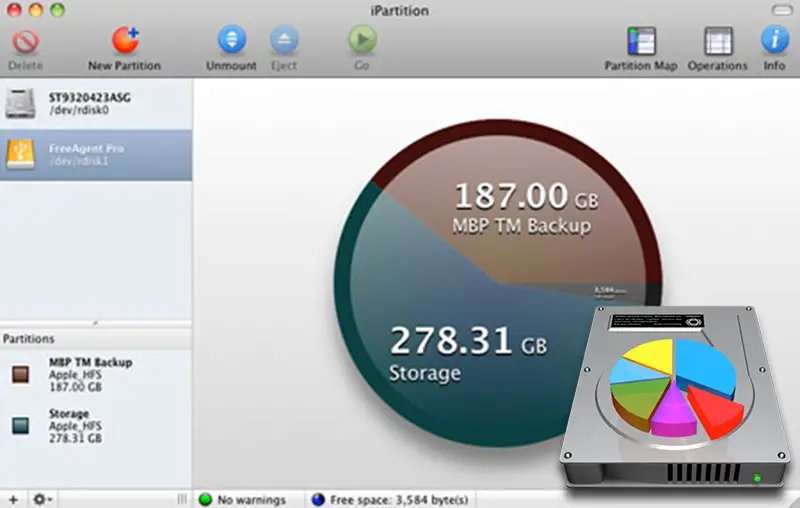Viewport: 800px width, 508px height.
Task: Click the yellow USB drive icon
Action: tap(20, 155)
